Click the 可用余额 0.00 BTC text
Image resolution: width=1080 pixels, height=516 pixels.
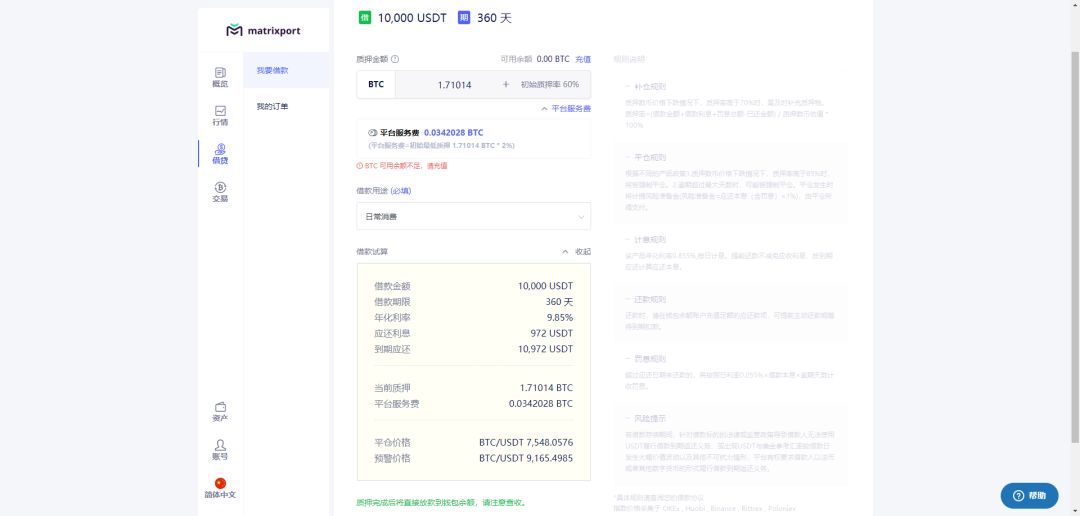tap(535, 59)
